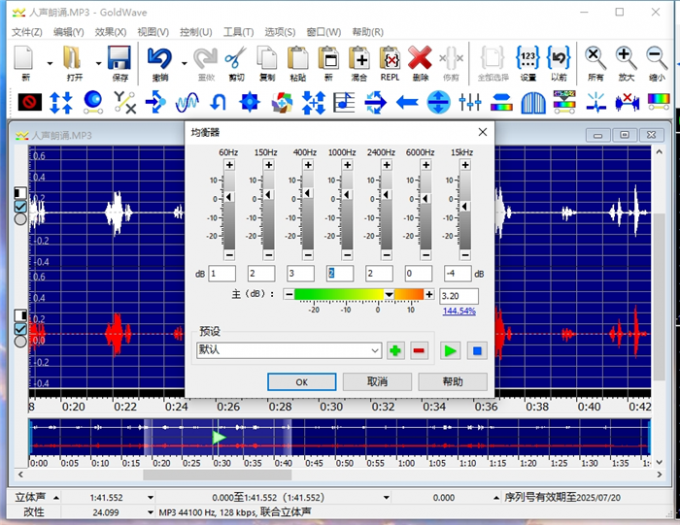The width and height of the screenshot is (680, 525).
Task: Select the radio circle under left channel checkbox
Action: click(20, 219)
